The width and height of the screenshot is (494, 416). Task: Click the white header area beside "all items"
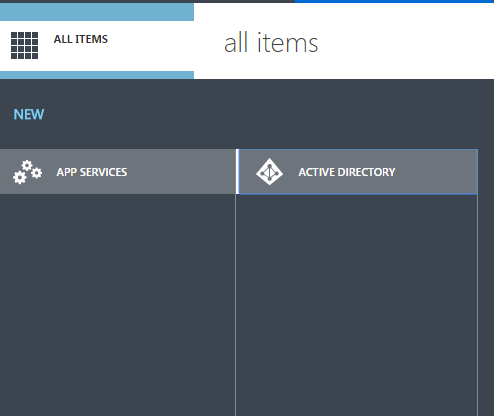tap(406, 41)
